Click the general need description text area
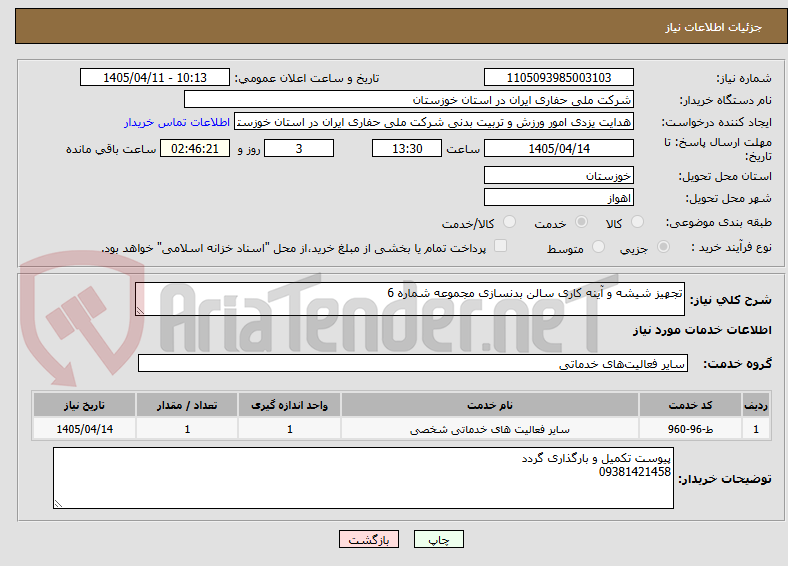The width and height of the screenshot is (788, 566). pos(410,299)
